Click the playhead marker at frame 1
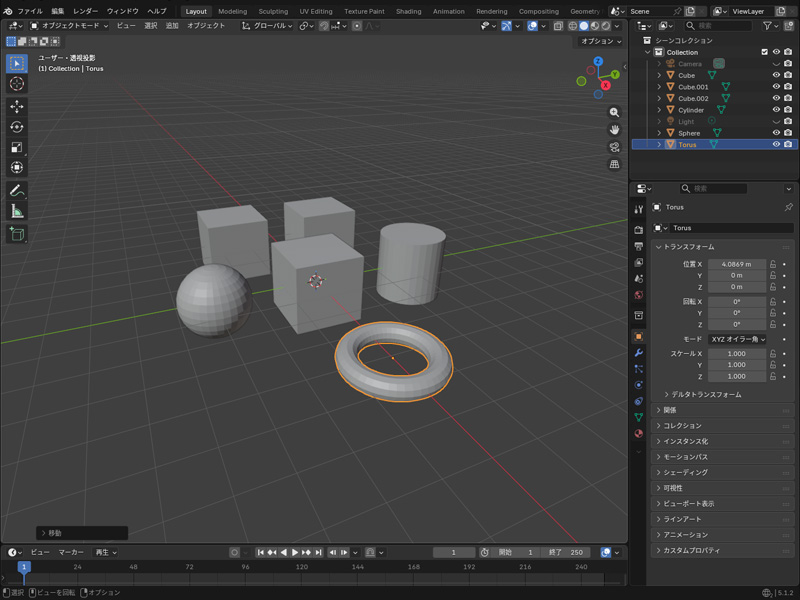 coord(24,567)
